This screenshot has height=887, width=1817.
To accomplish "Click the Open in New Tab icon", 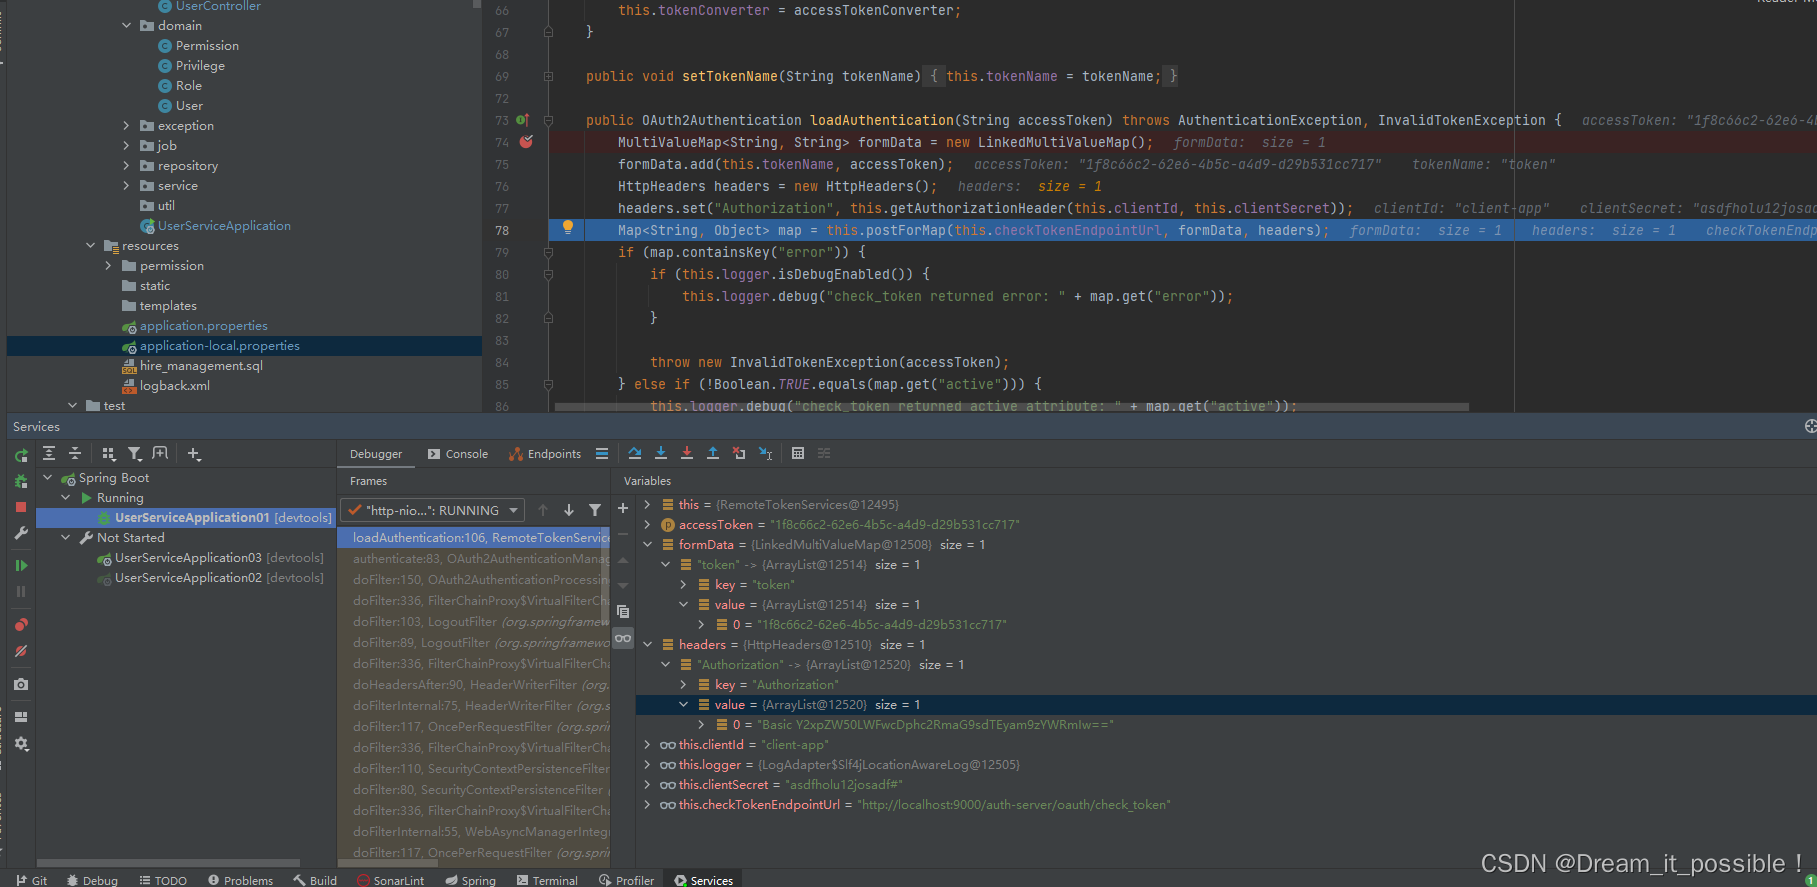I will coord(160,453).
